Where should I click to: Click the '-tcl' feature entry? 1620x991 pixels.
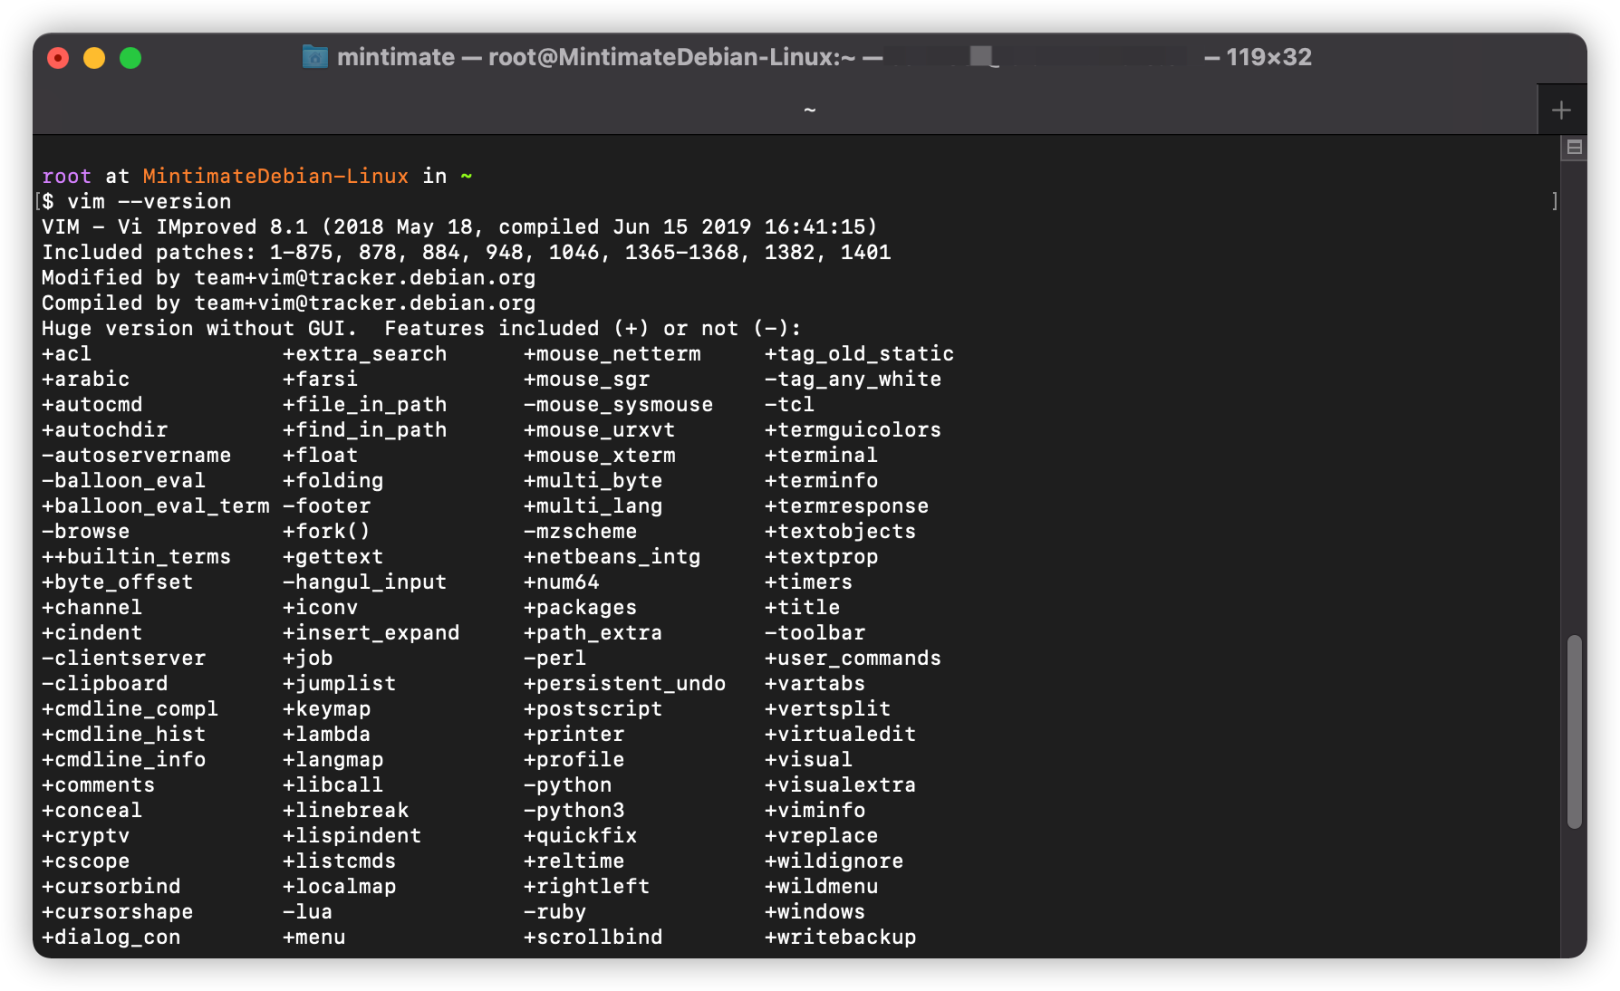pos(790,404)
